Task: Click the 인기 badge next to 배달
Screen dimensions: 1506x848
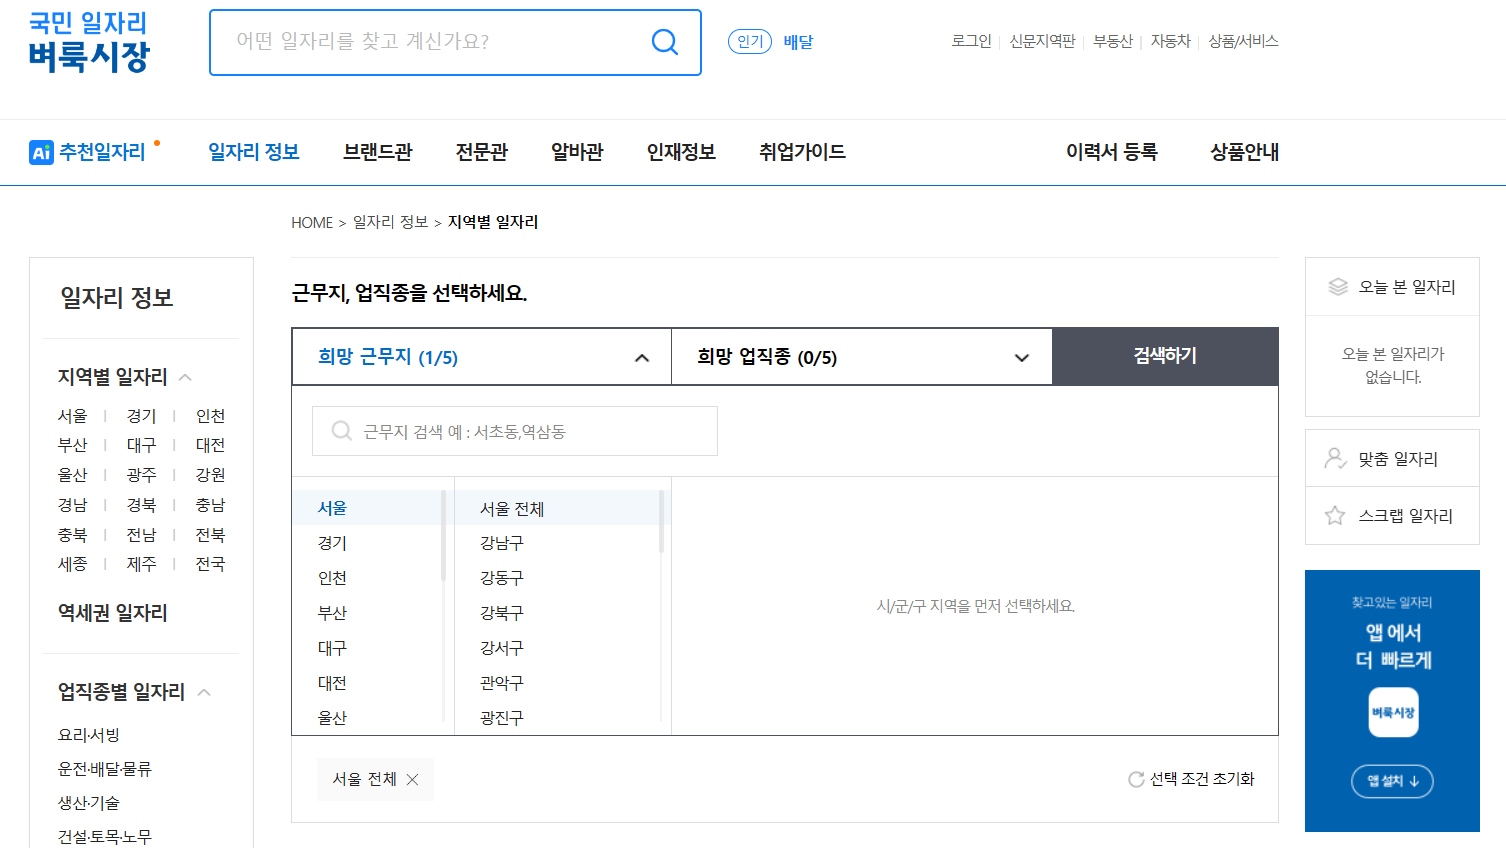Action: click(749, 41)
